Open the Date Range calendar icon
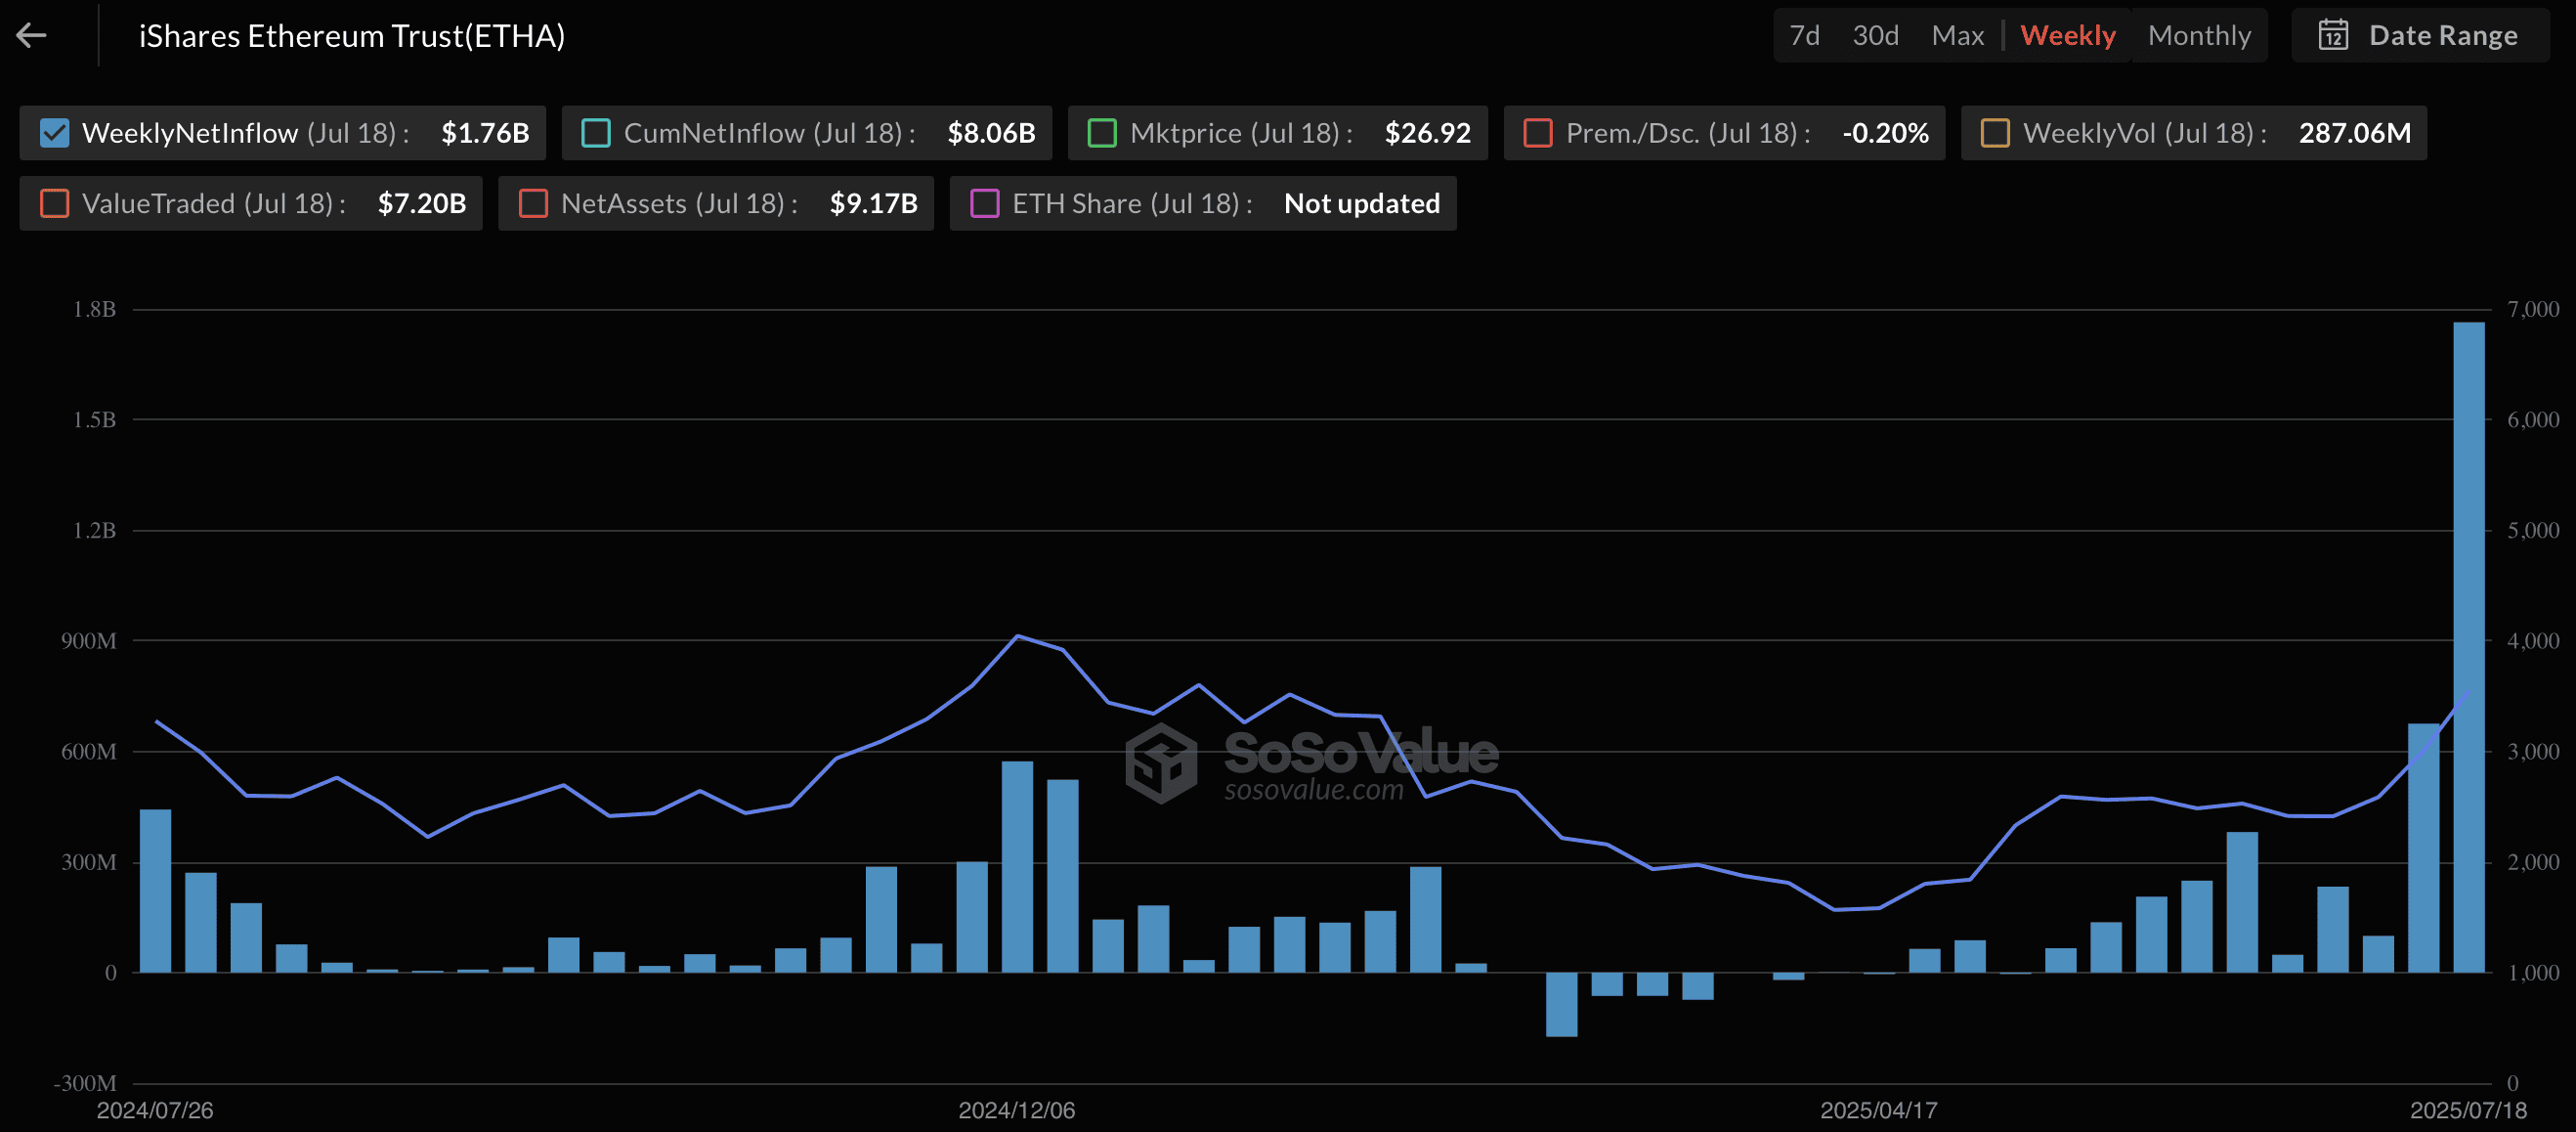 click(2333, 36)
